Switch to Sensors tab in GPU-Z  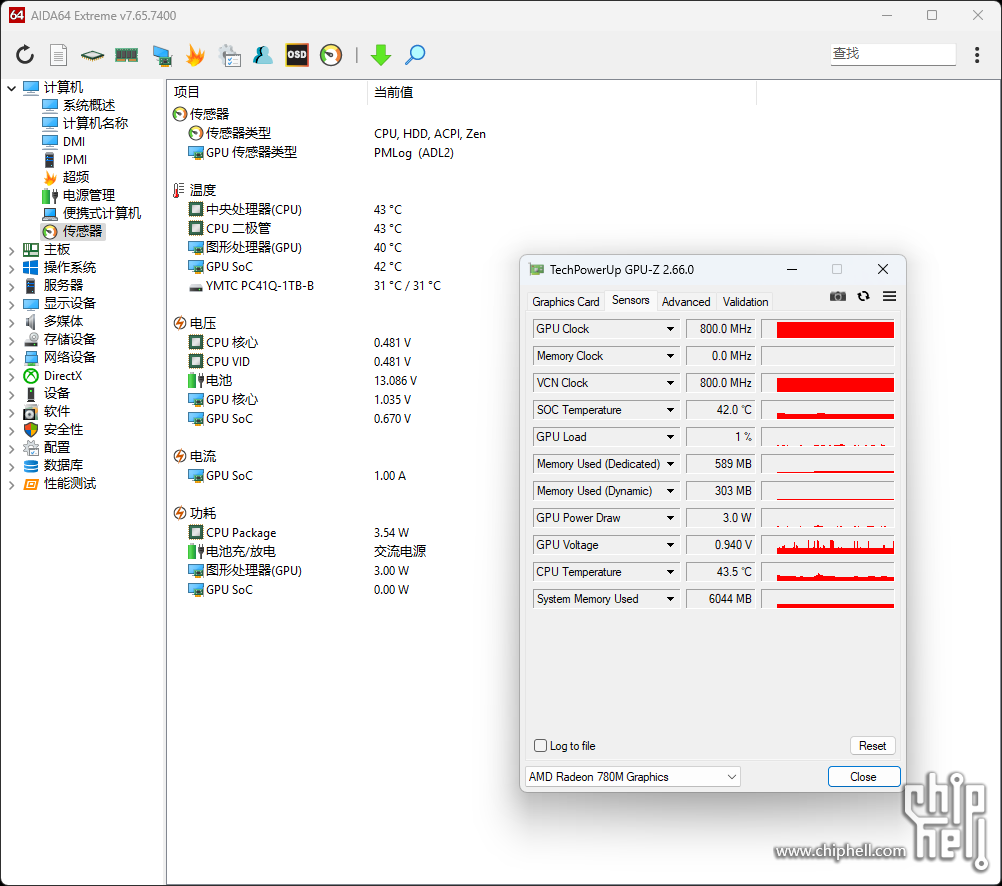[x=631, y=300]
